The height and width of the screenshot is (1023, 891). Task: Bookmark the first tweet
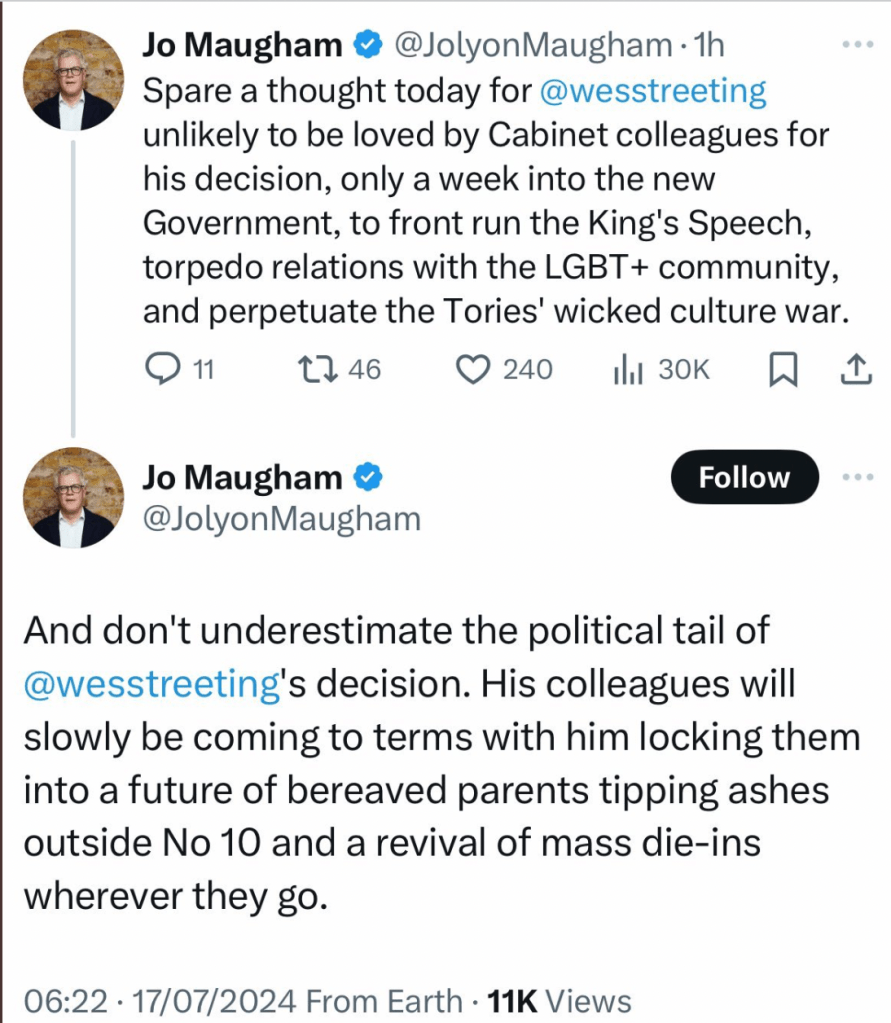[x=783, y=370]
